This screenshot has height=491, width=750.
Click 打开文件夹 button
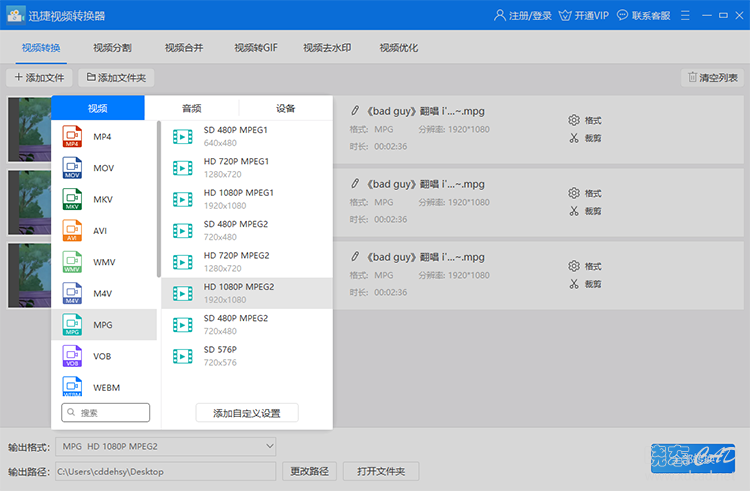point(381,471)
